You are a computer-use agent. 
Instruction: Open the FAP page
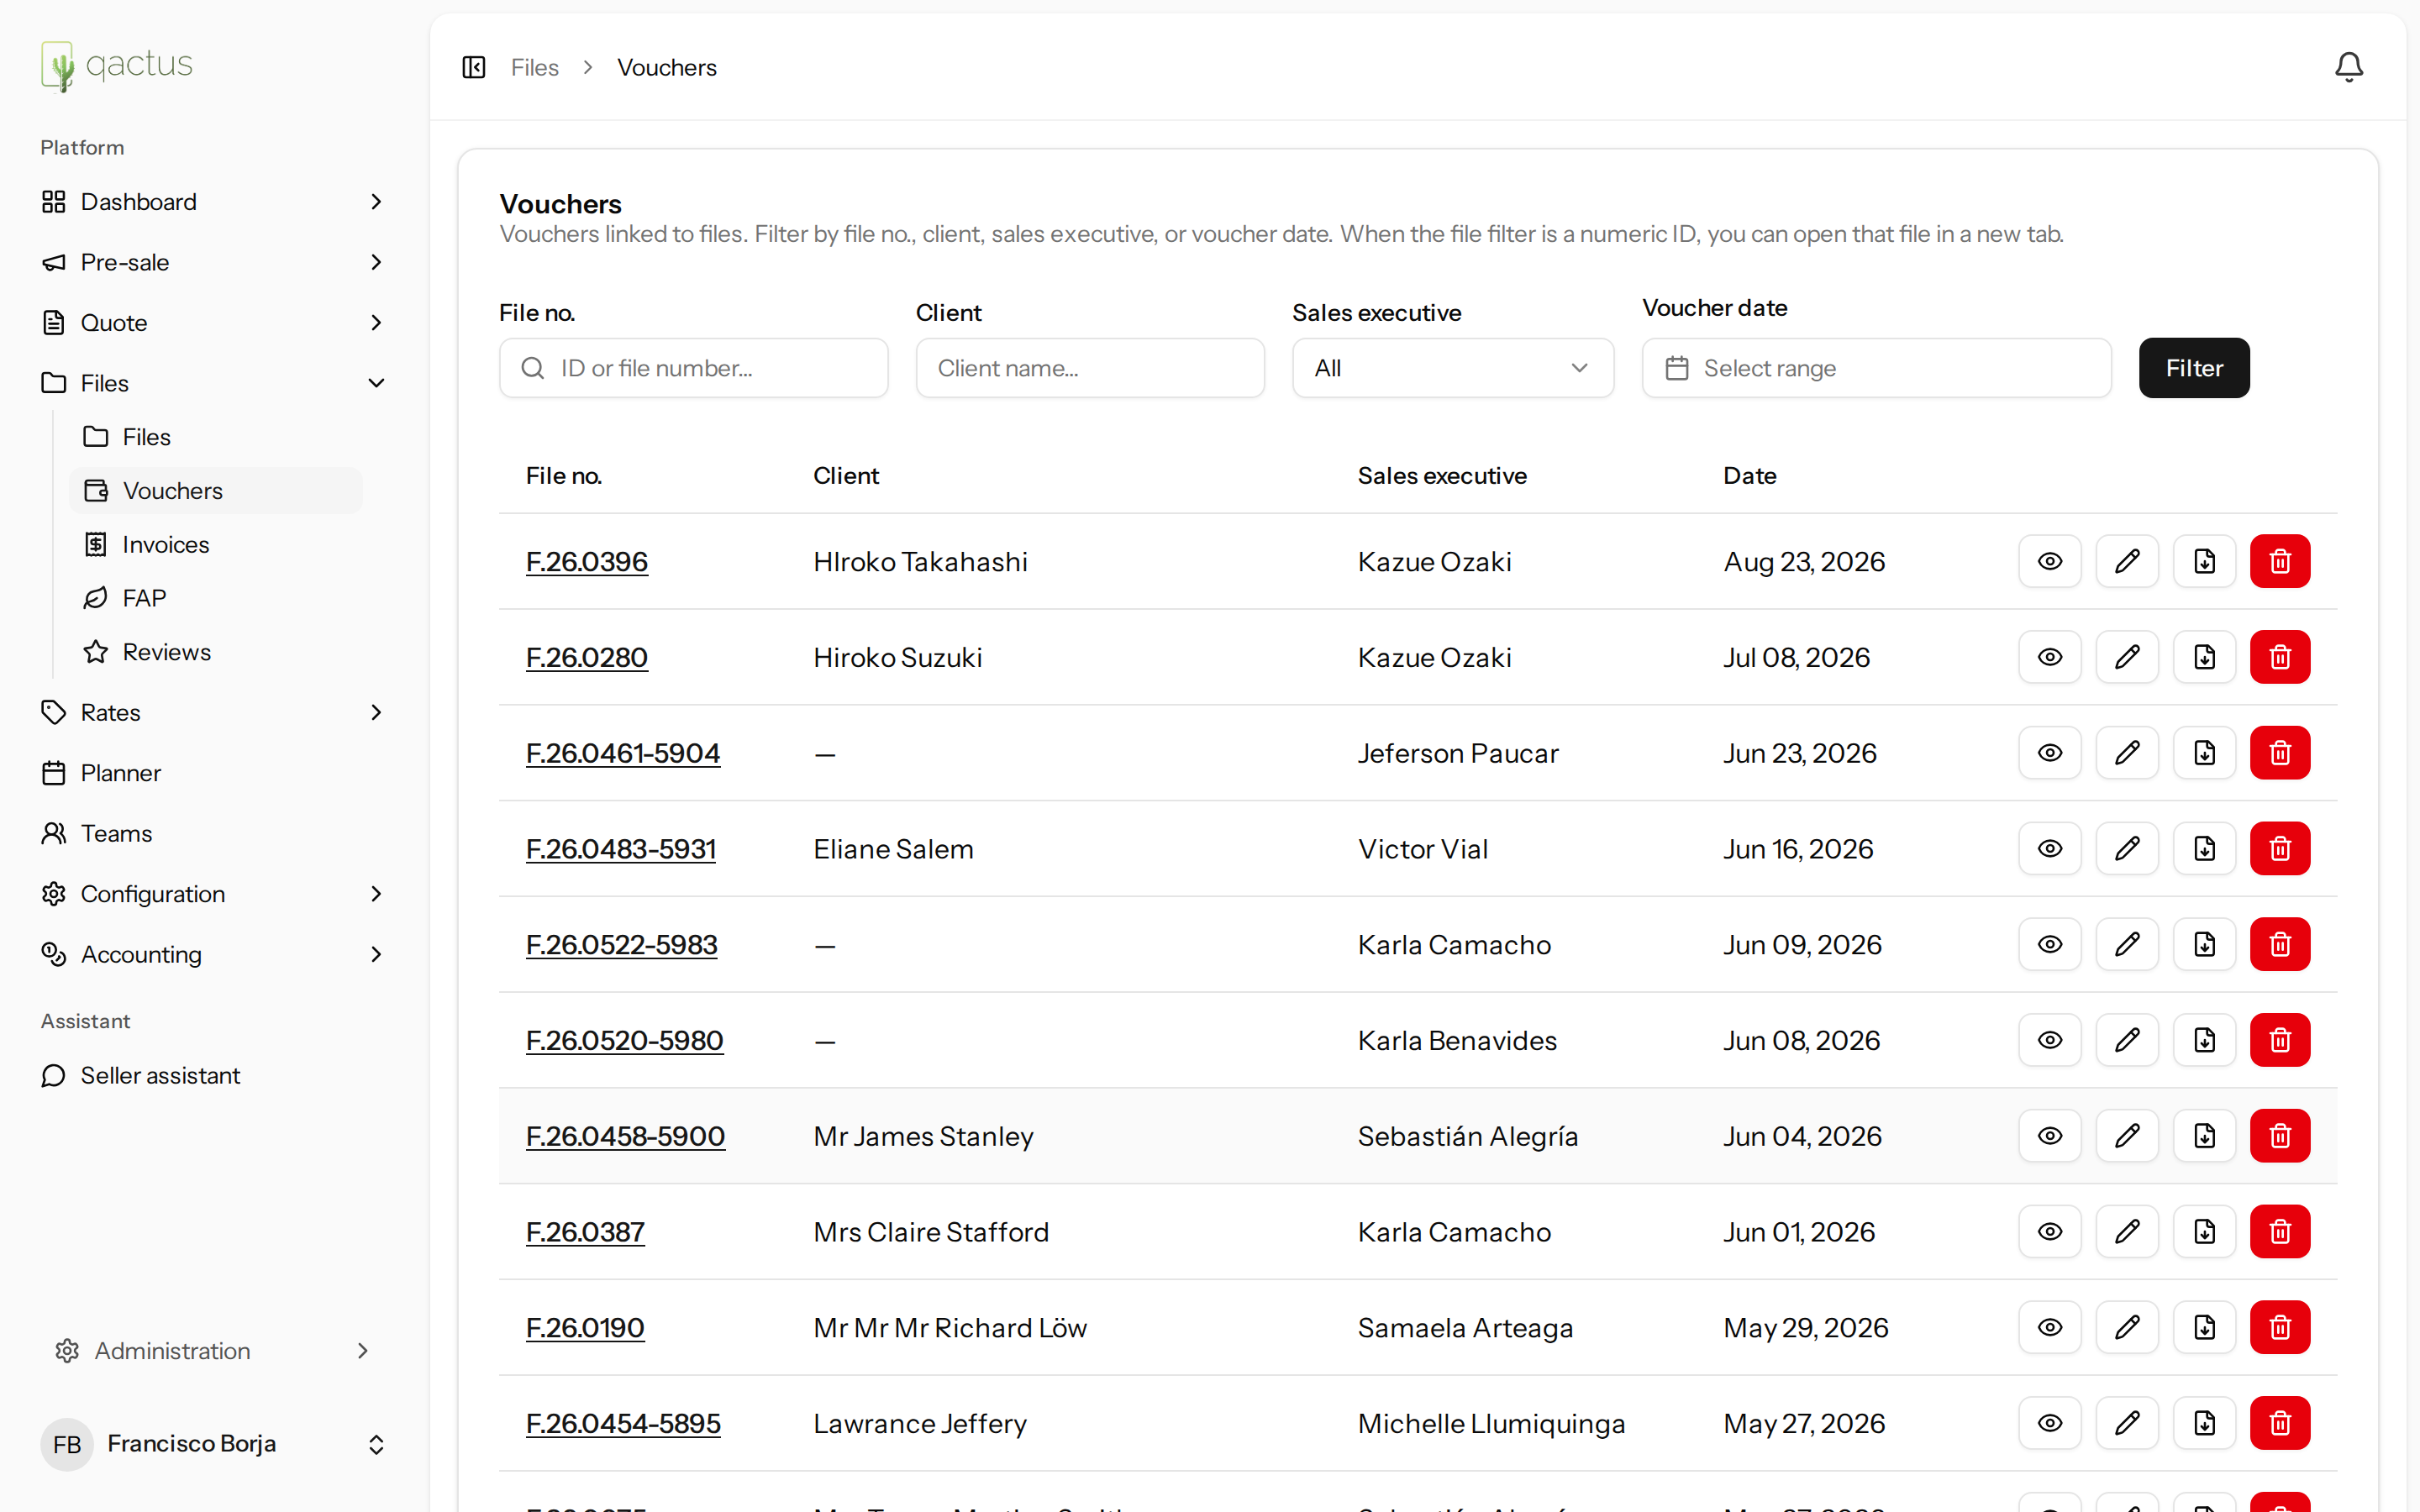pyautogui.click(x=216, y=598)
